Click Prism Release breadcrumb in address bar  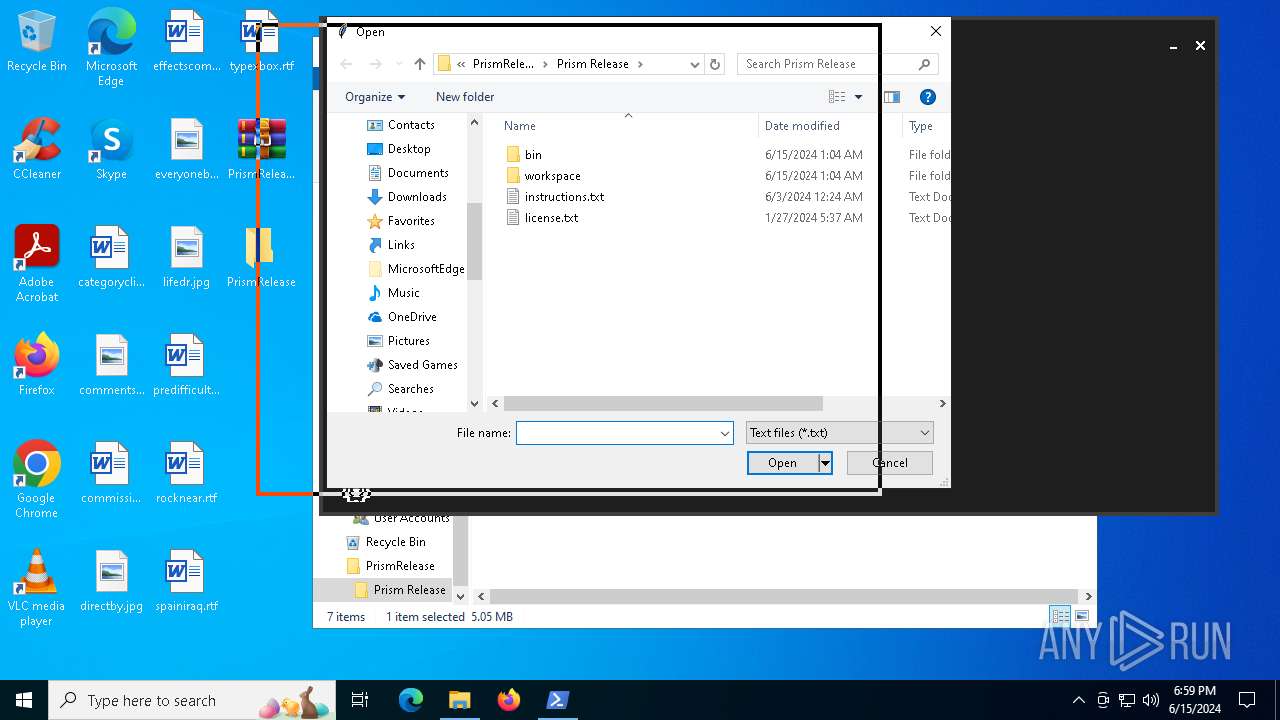pyautogui.click(x=593, y=64)
